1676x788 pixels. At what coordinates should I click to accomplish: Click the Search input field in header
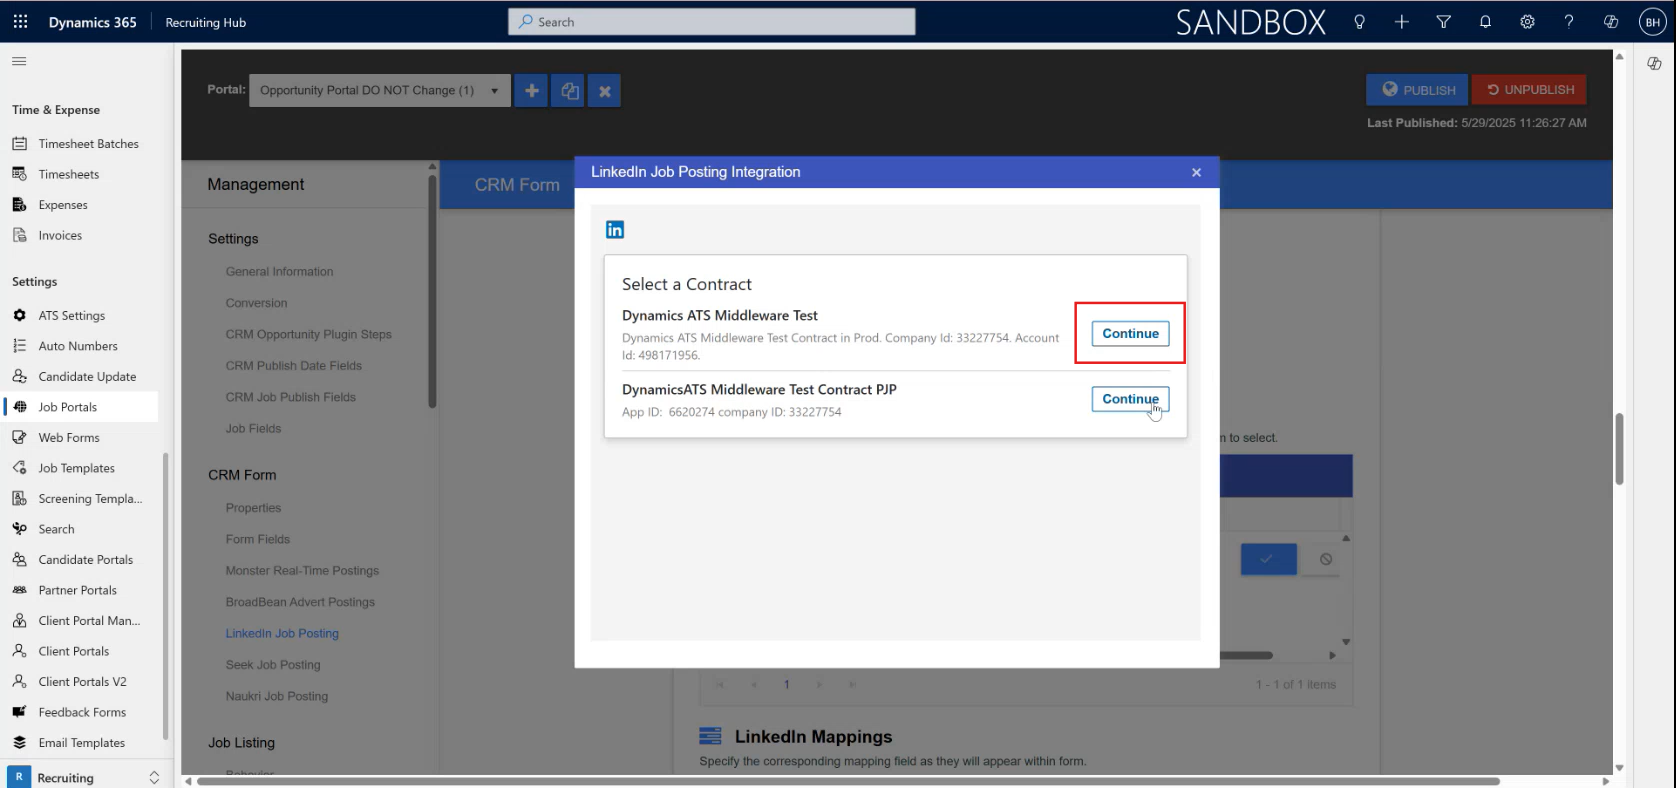[x=712, y=22]
